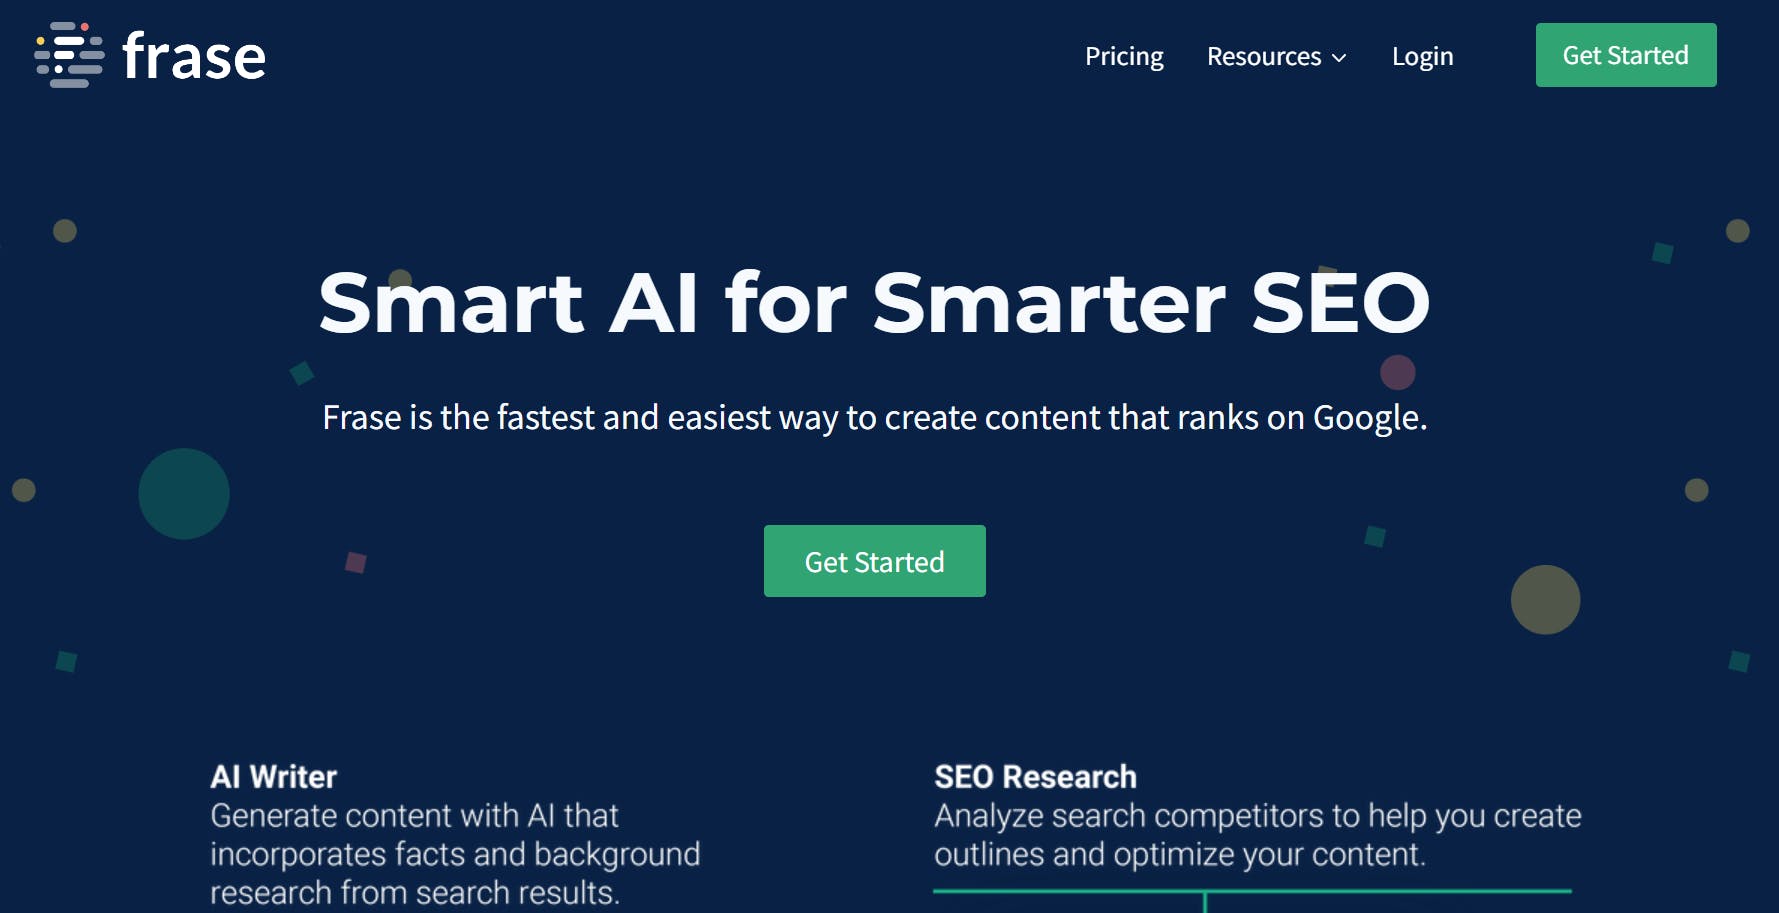Click the mauve circle near the headline

[x=1398, y=372]
